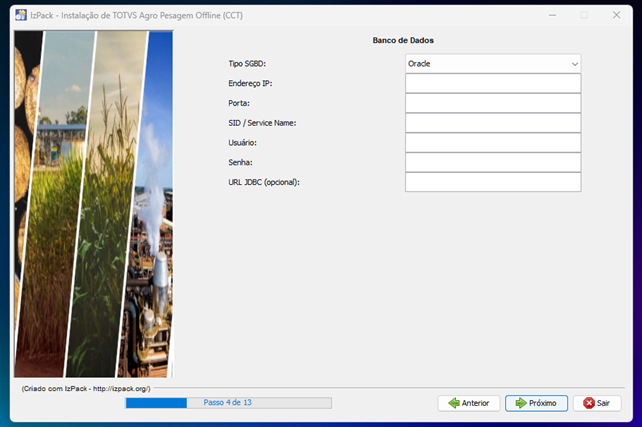
Task: Click the "Tipo SGBD:" label
Action: point(247,64)
